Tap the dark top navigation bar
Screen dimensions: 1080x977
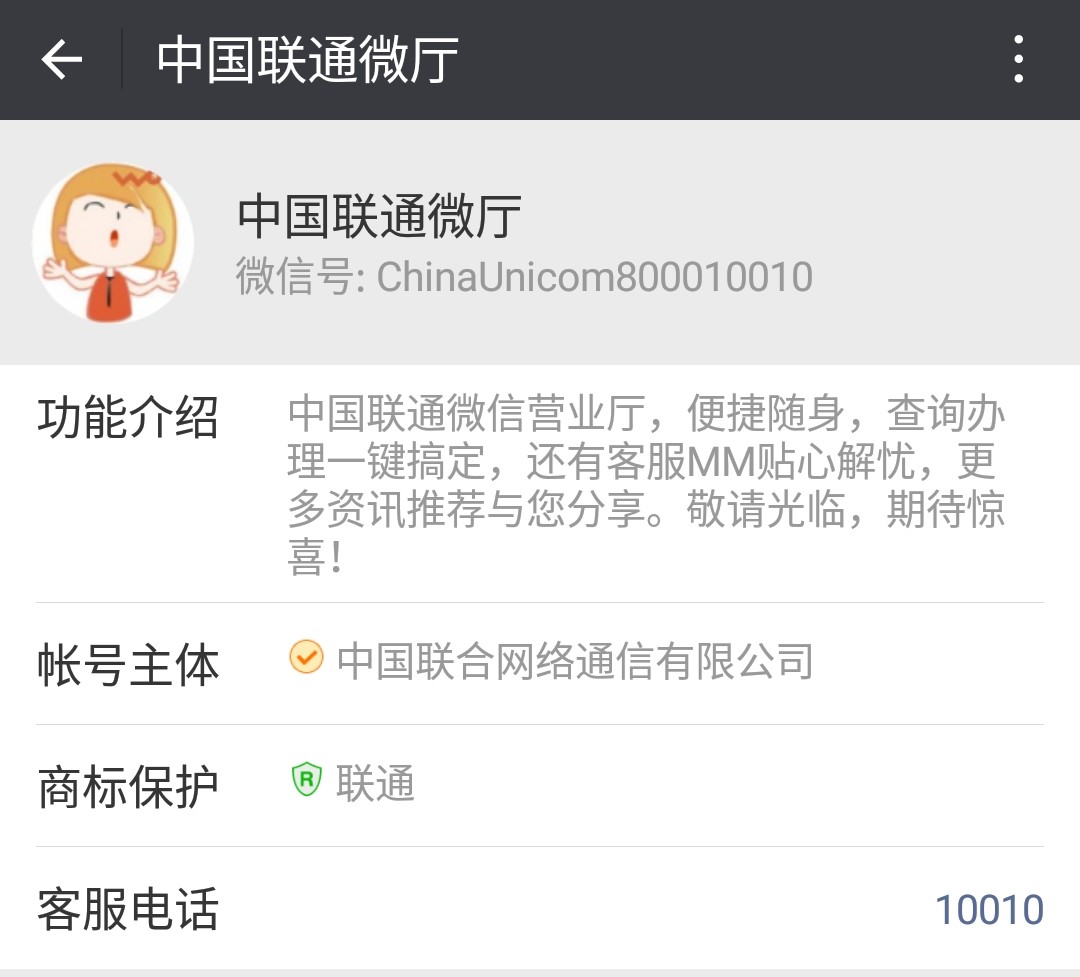[540, 60]
